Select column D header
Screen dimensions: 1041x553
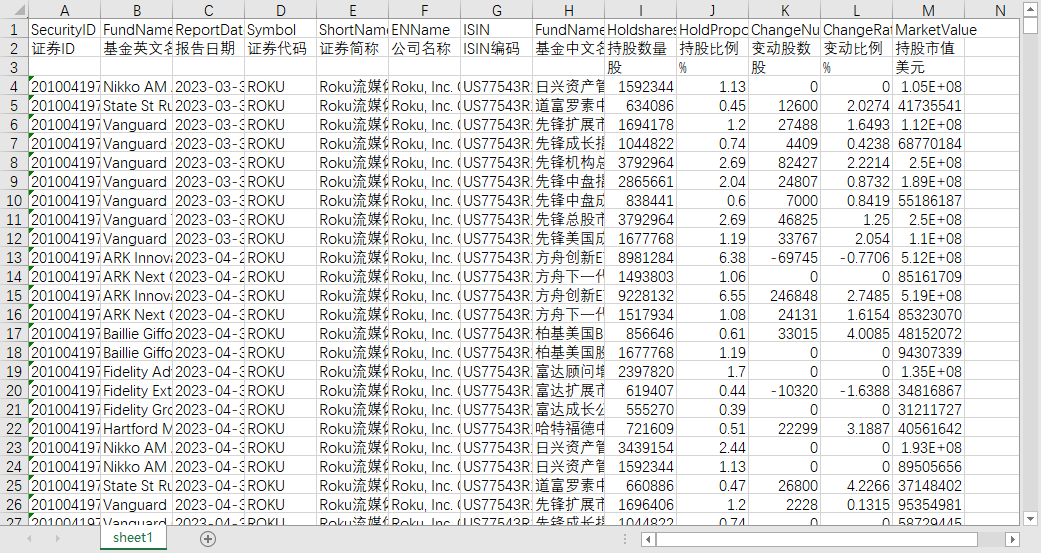tap(281, 10)
